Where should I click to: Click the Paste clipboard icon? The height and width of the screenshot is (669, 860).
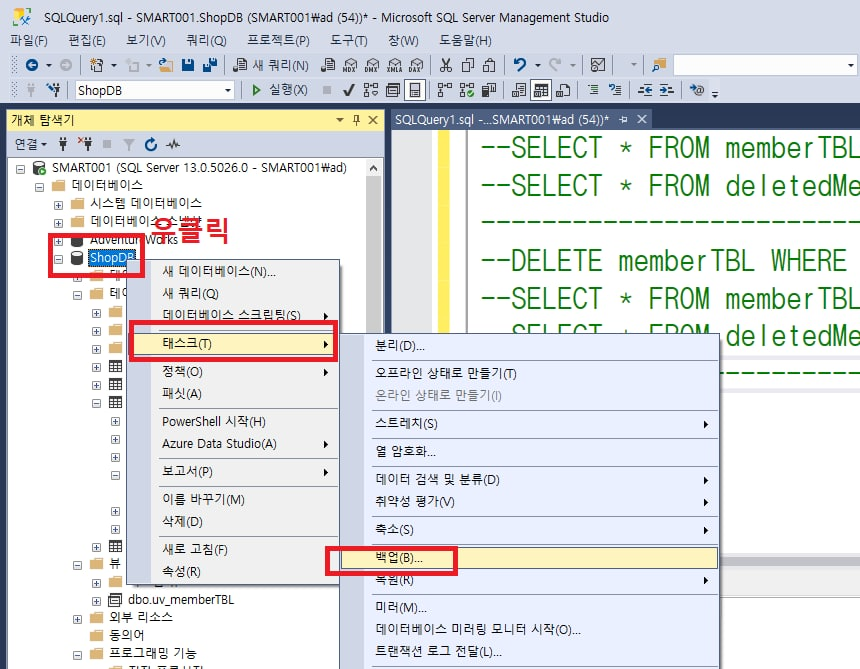(x=489, y=65)
